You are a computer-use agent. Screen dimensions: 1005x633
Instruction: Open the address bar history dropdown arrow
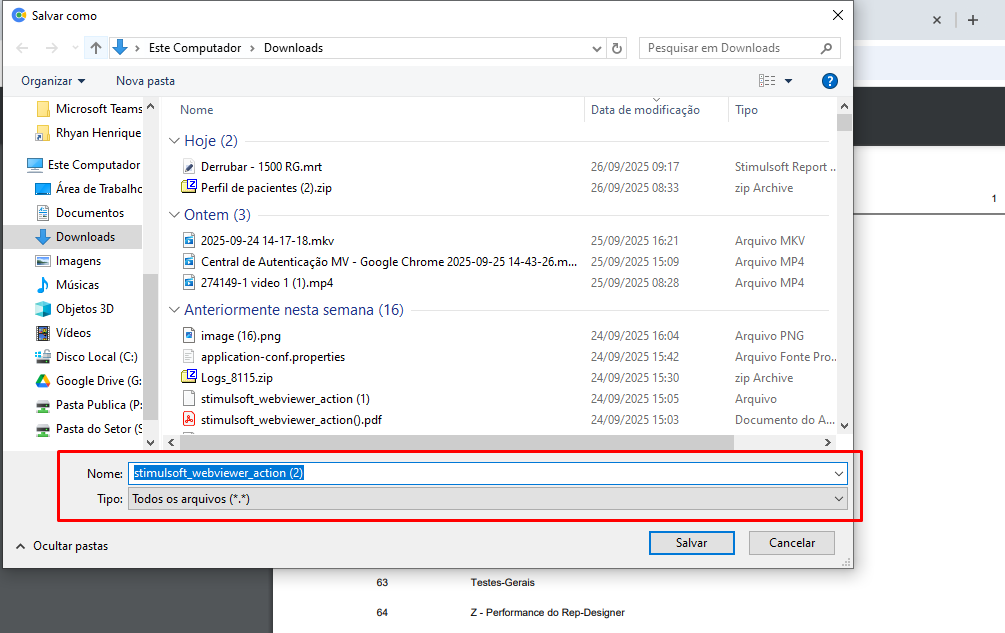pyautogui.click(x=597, y=48)
